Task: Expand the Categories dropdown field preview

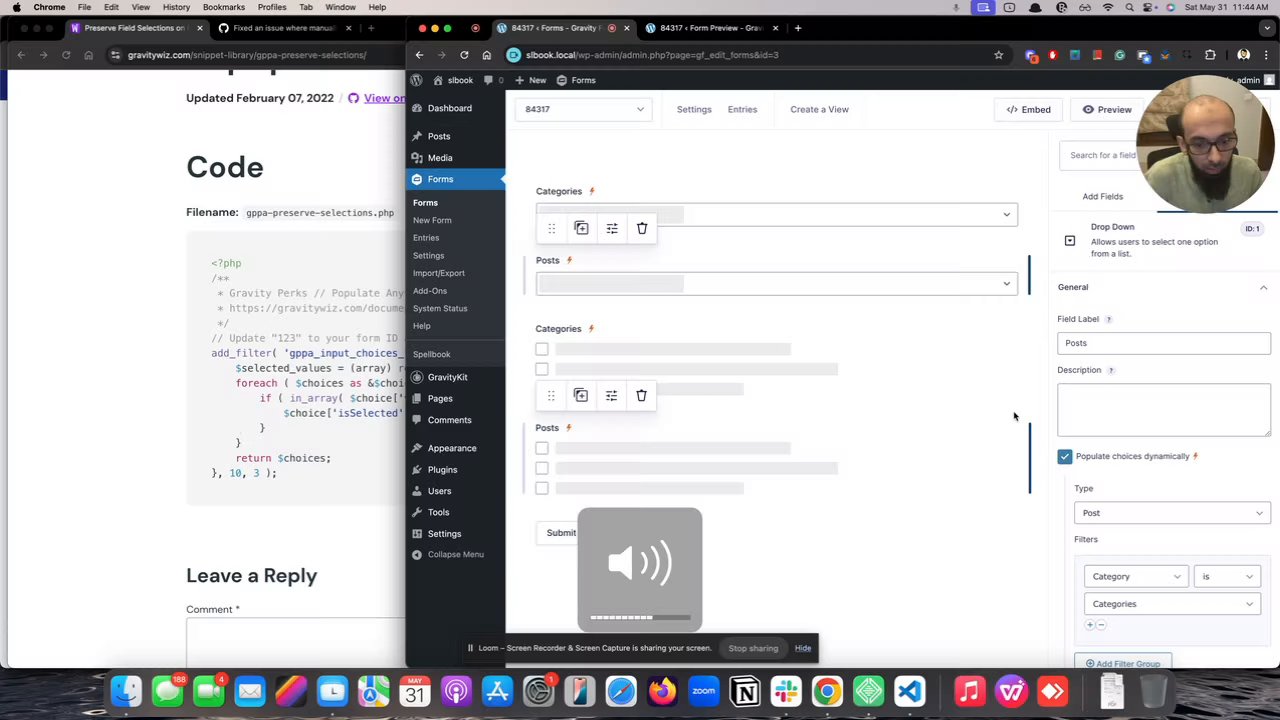Action: pyautogui.click(x=776, y=214)
